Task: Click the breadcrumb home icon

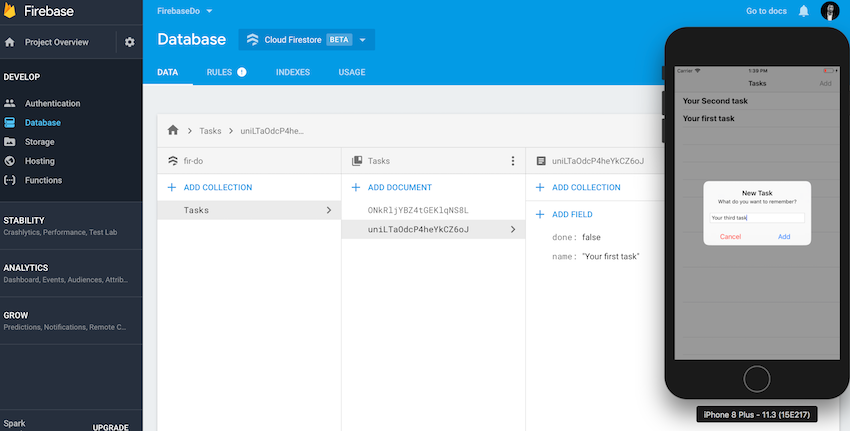Action: pyautogui.click(x=173, y=130)
